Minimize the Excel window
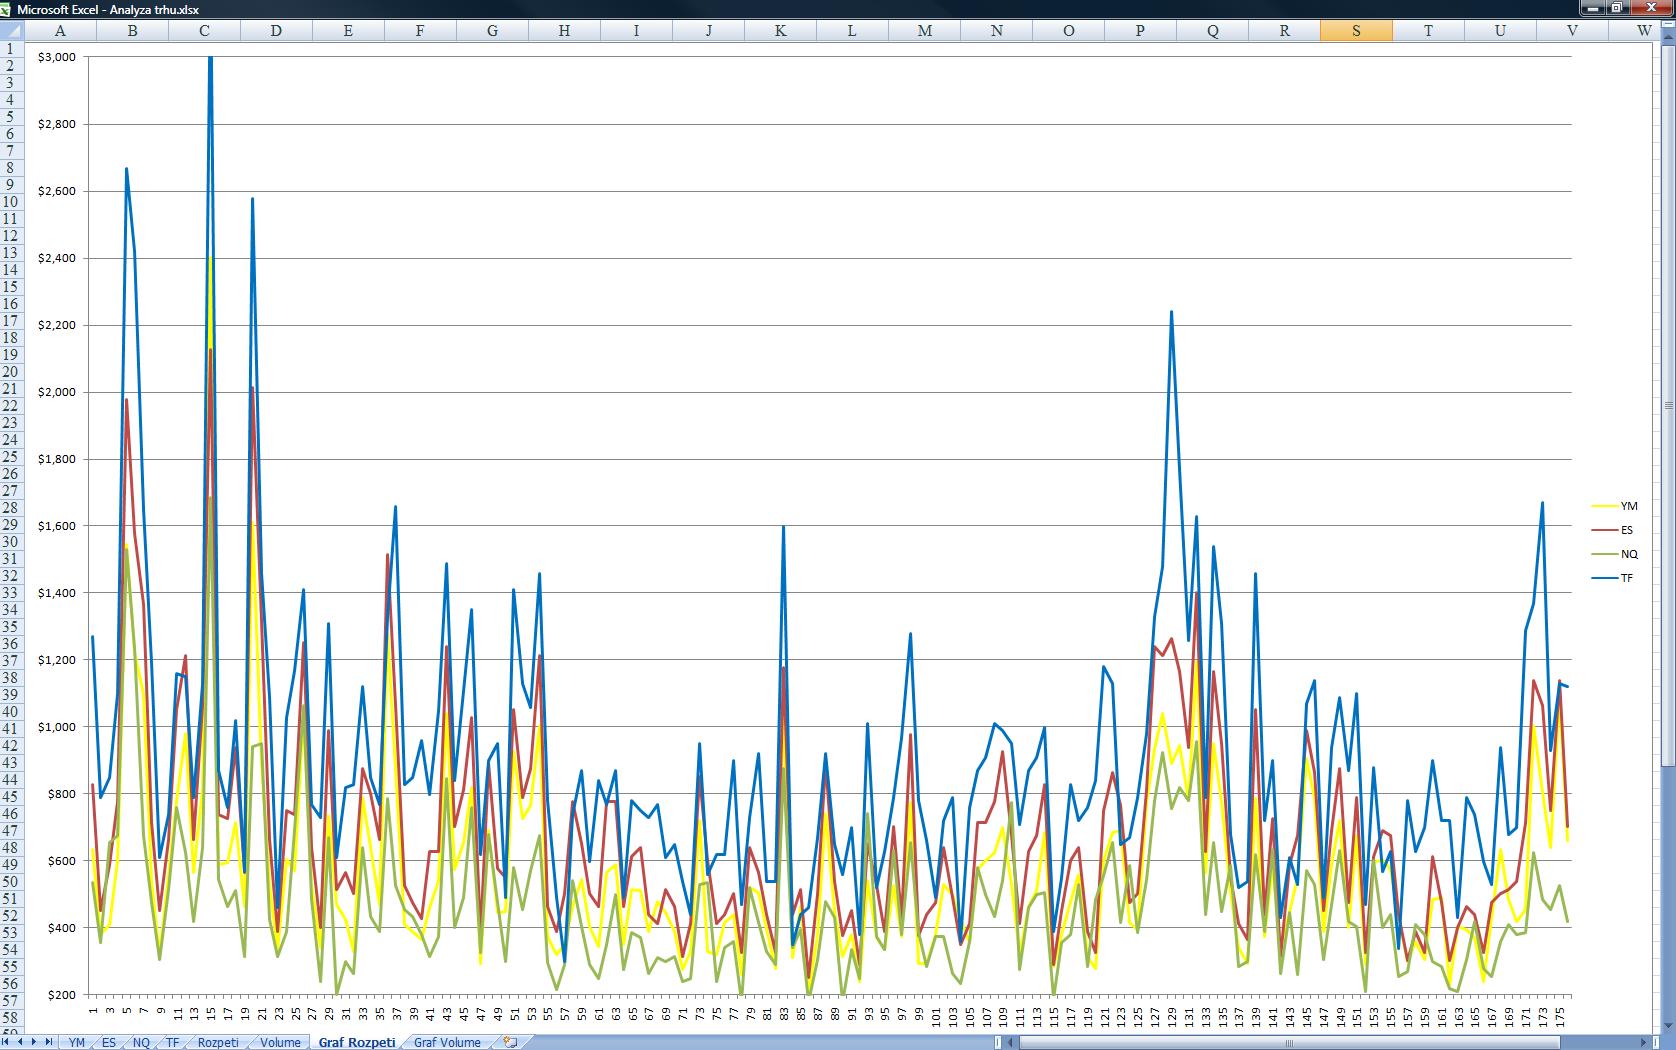Viewport: 1676px width, 1050px height. click(x=1592, y=8)
